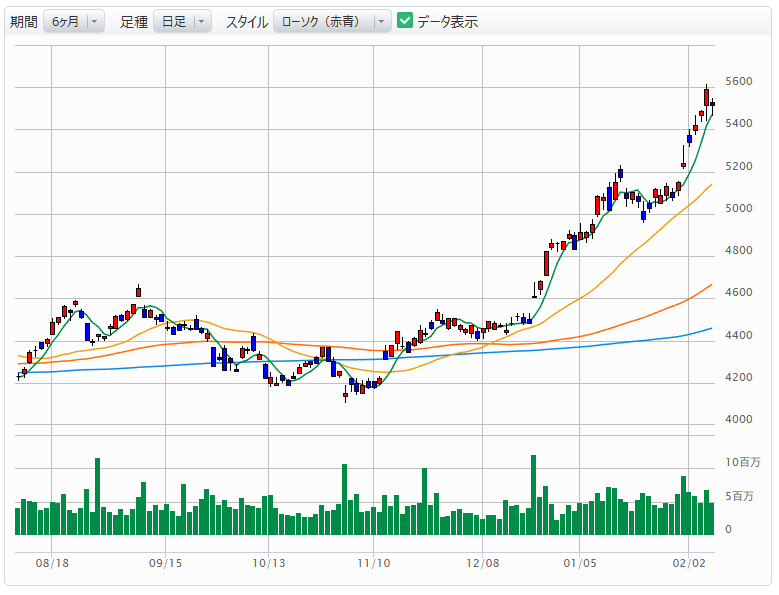Open the 足種 日足 dropdown
Screen dimensions: 779x595
click(x=181, y=21)
